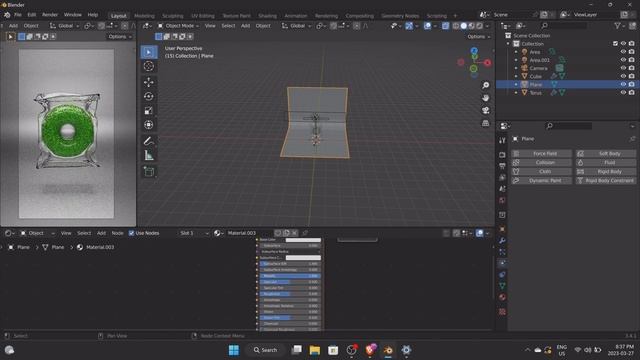Open the Output properties tab
The image size is (640, 360).
click(502, 166)
